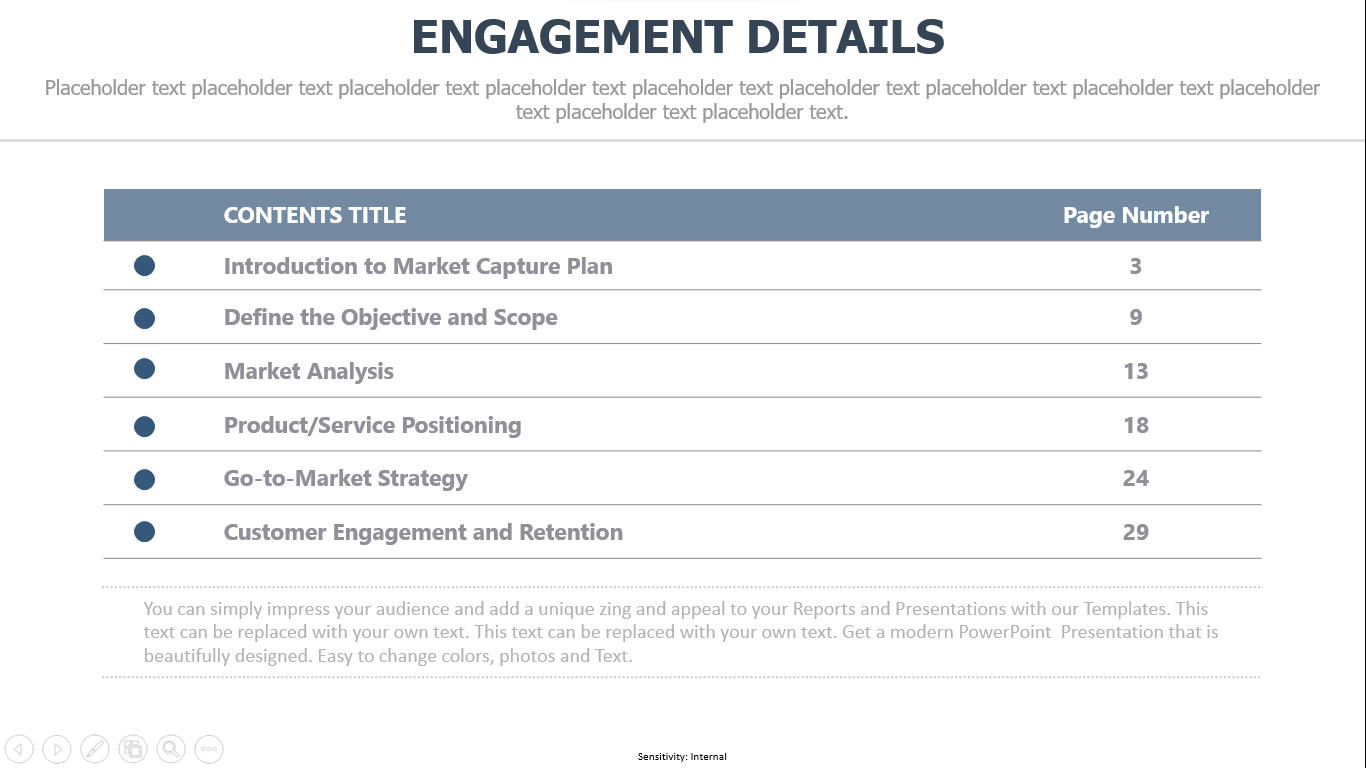This screenshot has width=1366, height=768.
Task: Advance to next slide arrow
Action: [57, 748]
